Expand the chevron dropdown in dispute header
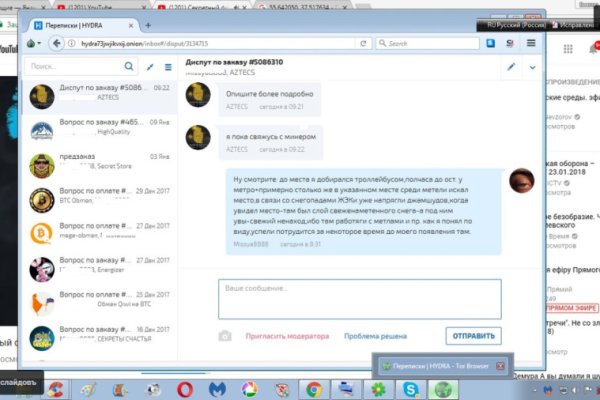The height and width of the screenshot is (400, 600). click(532, 67)
